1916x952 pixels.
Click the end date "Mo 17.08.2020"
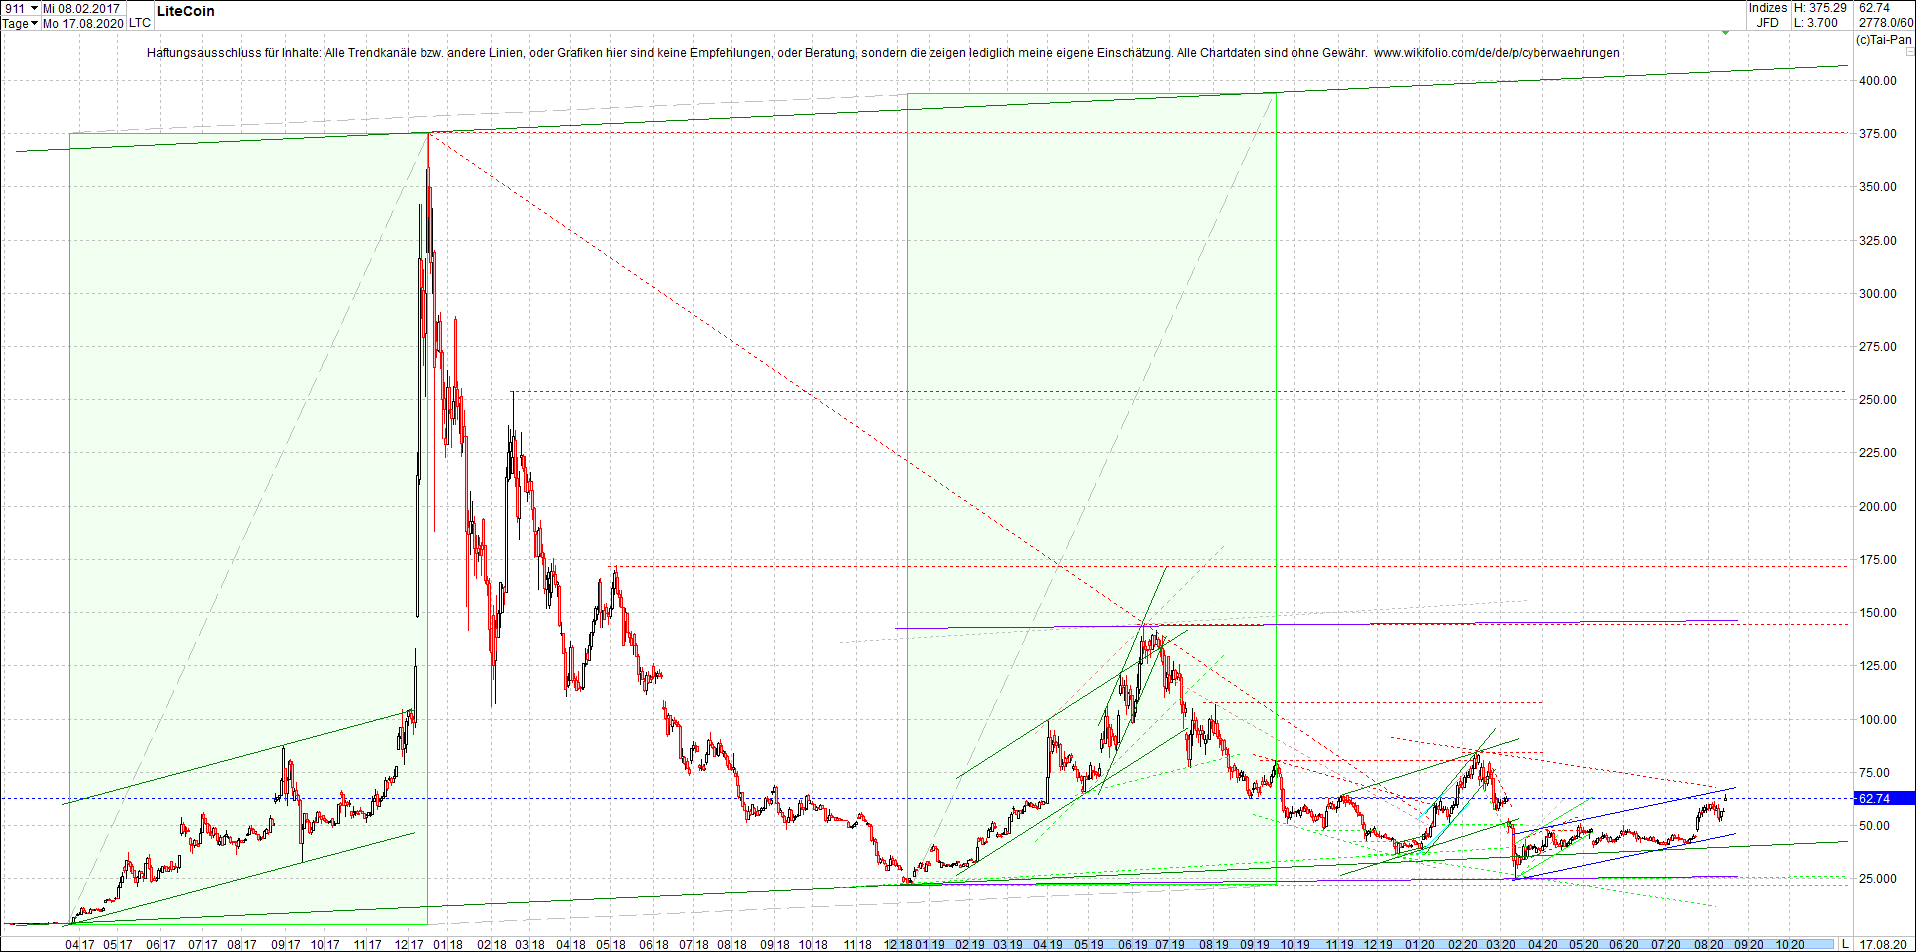[x=84, y=23]
